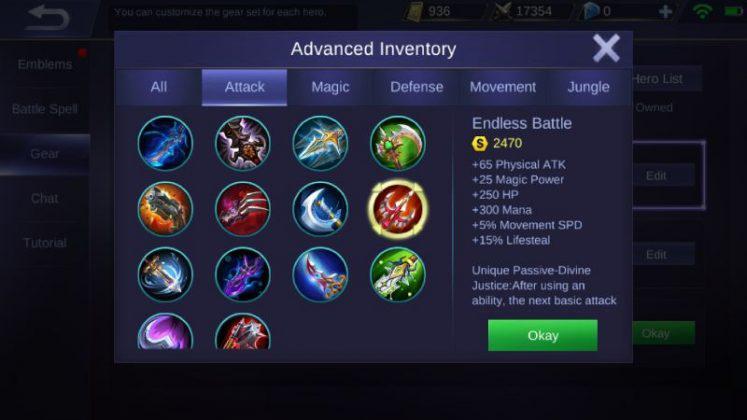Select the green scythe item icon

click(398, 143)
